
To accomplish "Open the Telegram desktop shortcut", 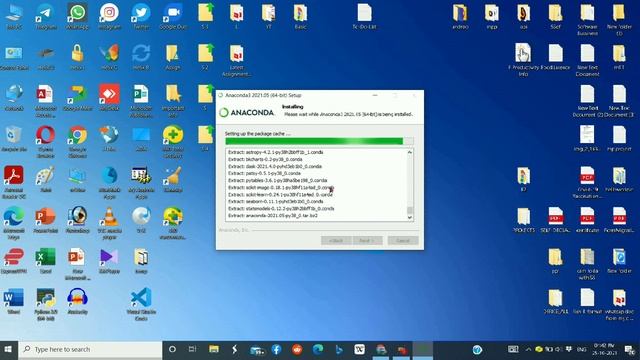I will 45,16.
